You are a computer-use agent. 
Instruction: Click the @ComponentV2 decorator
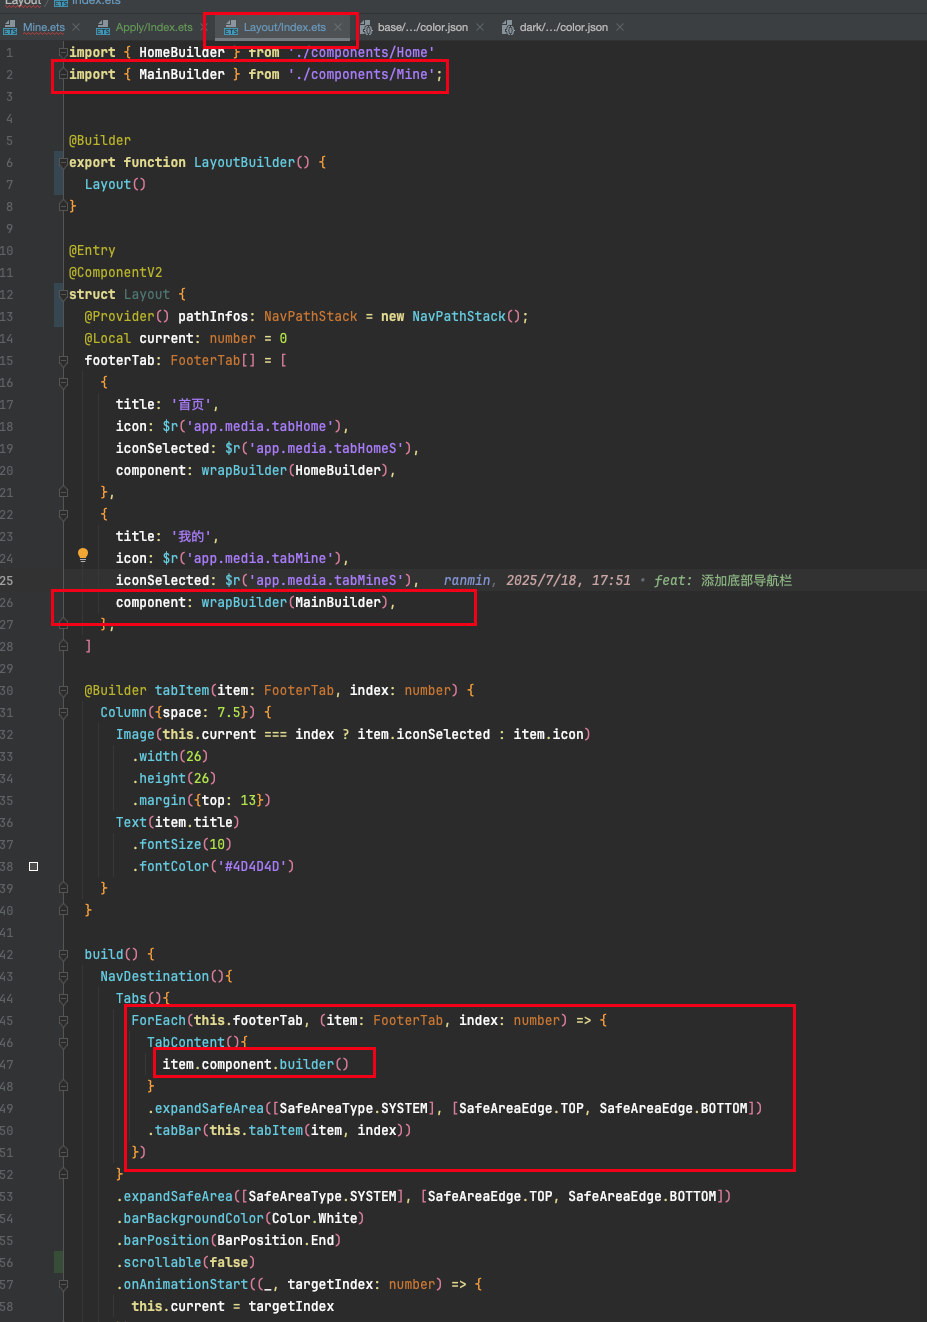coord(115,272)
